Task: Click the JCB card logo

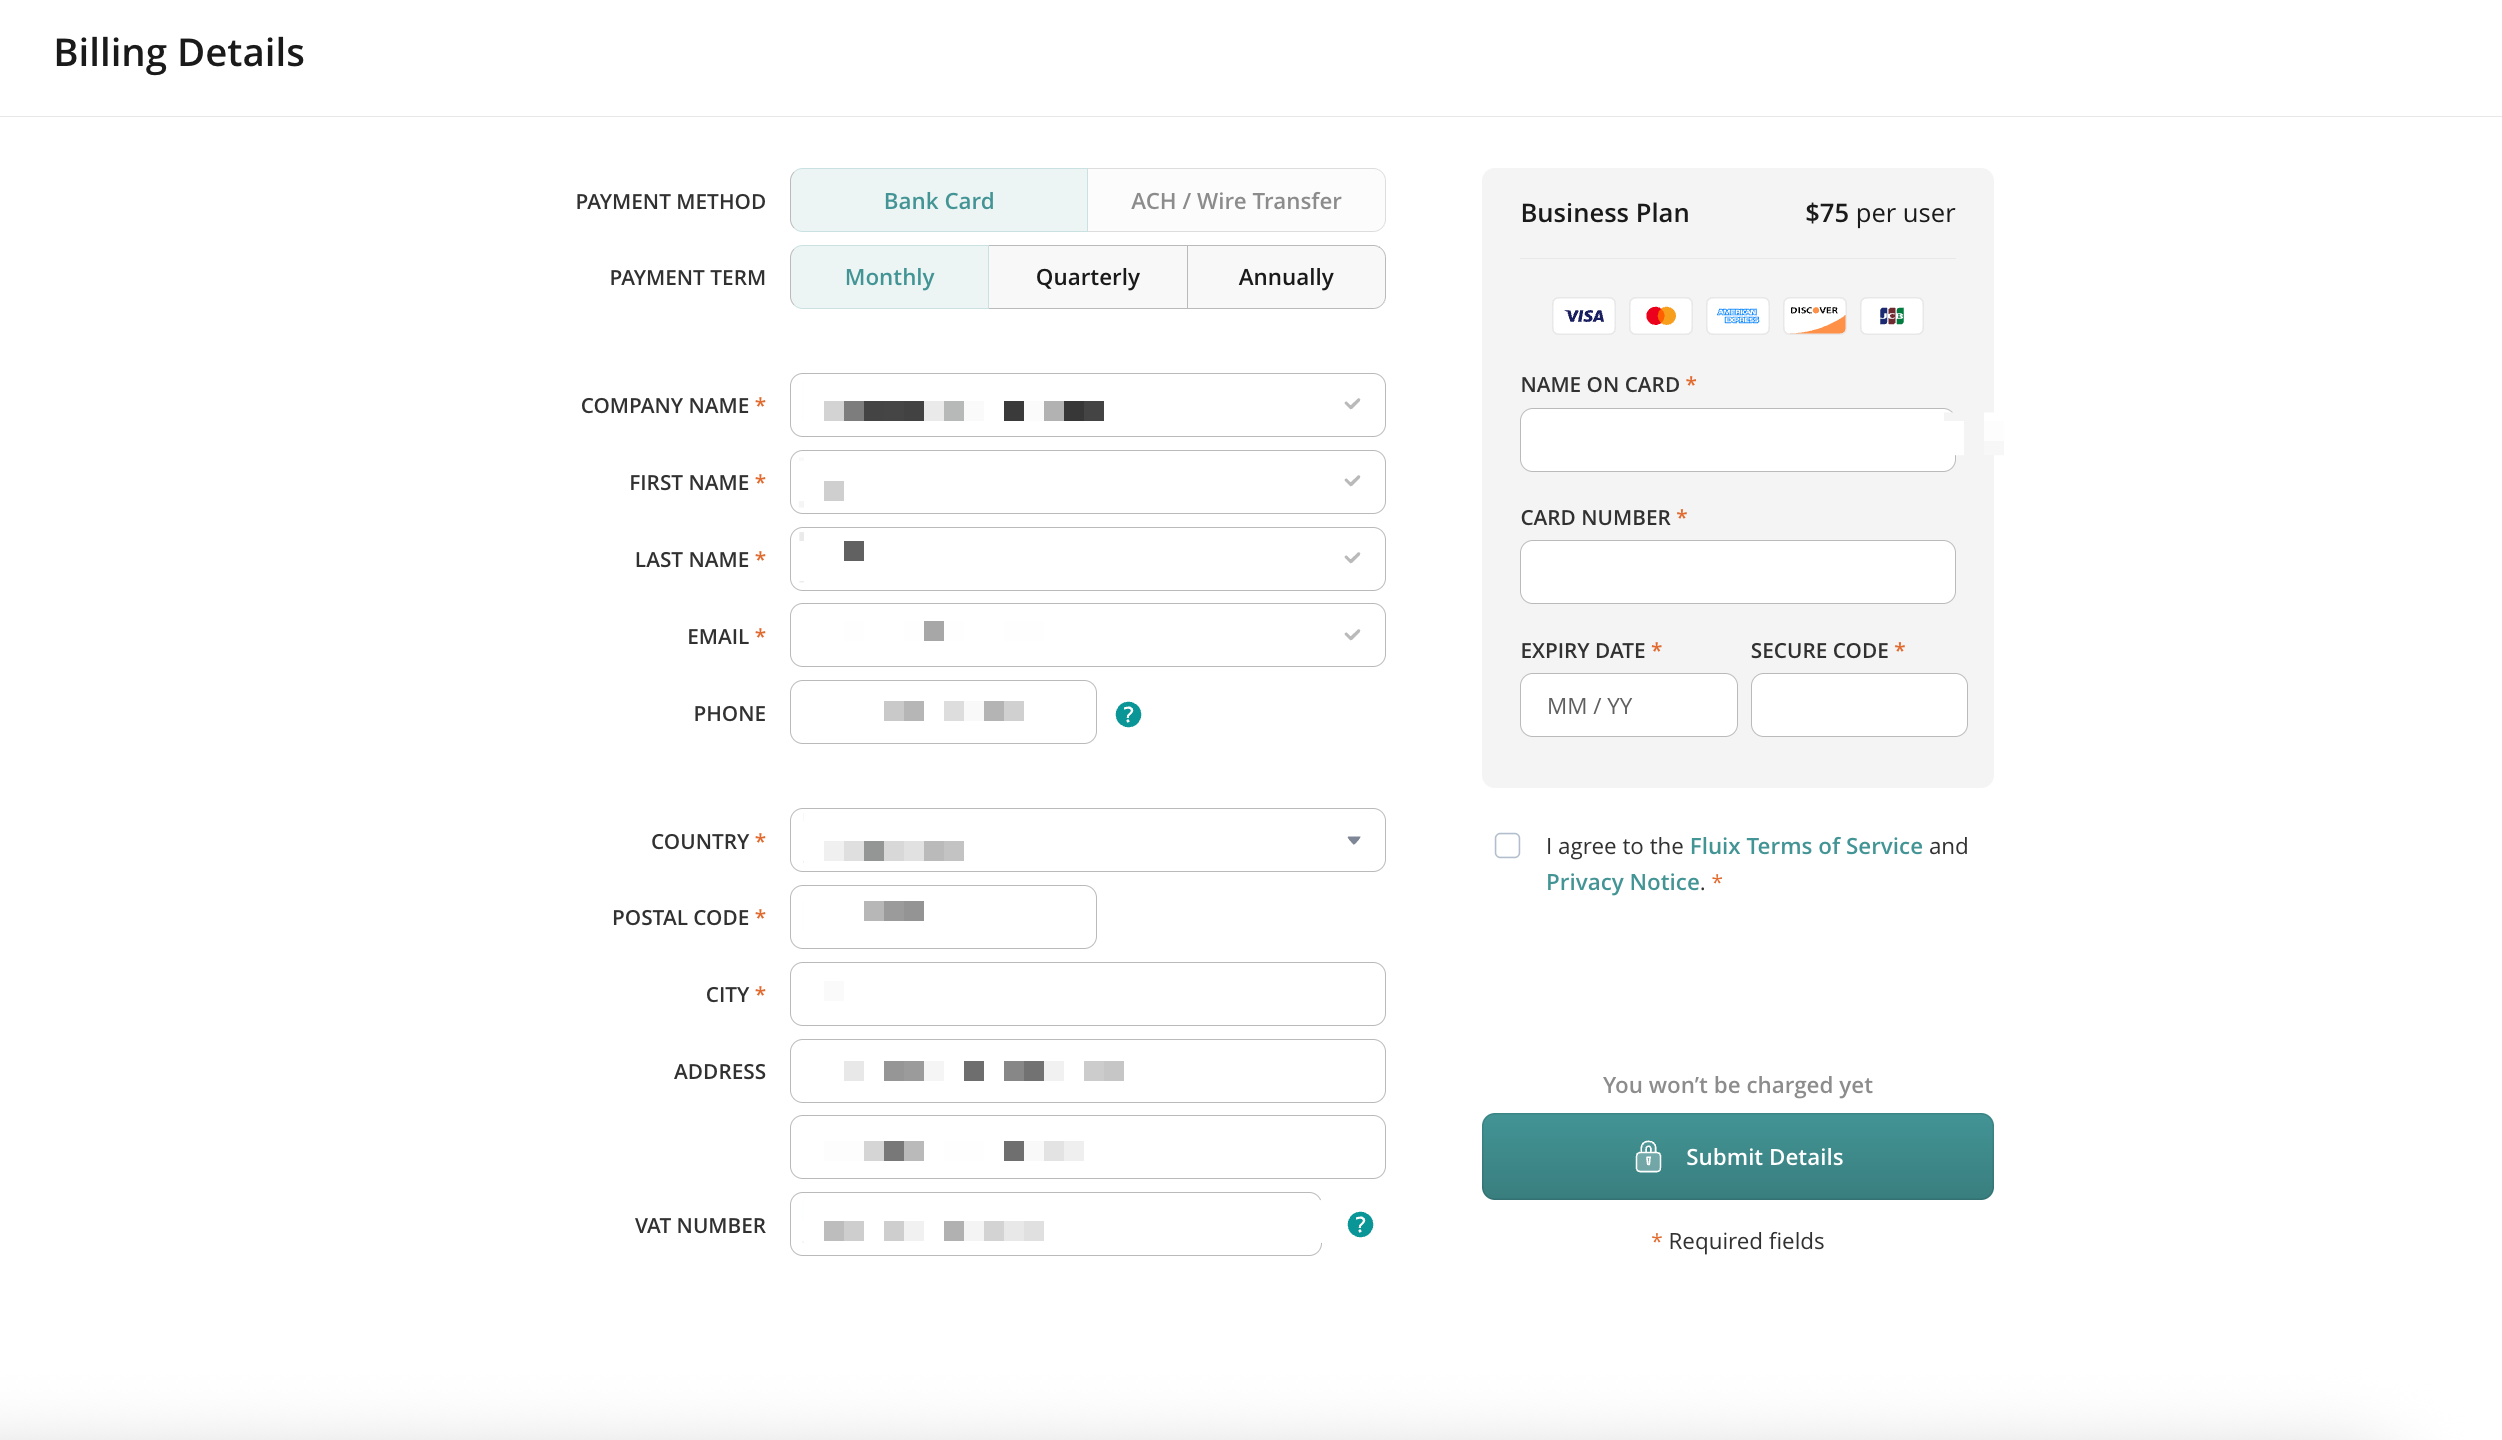Action: (x=1891, y=316)
